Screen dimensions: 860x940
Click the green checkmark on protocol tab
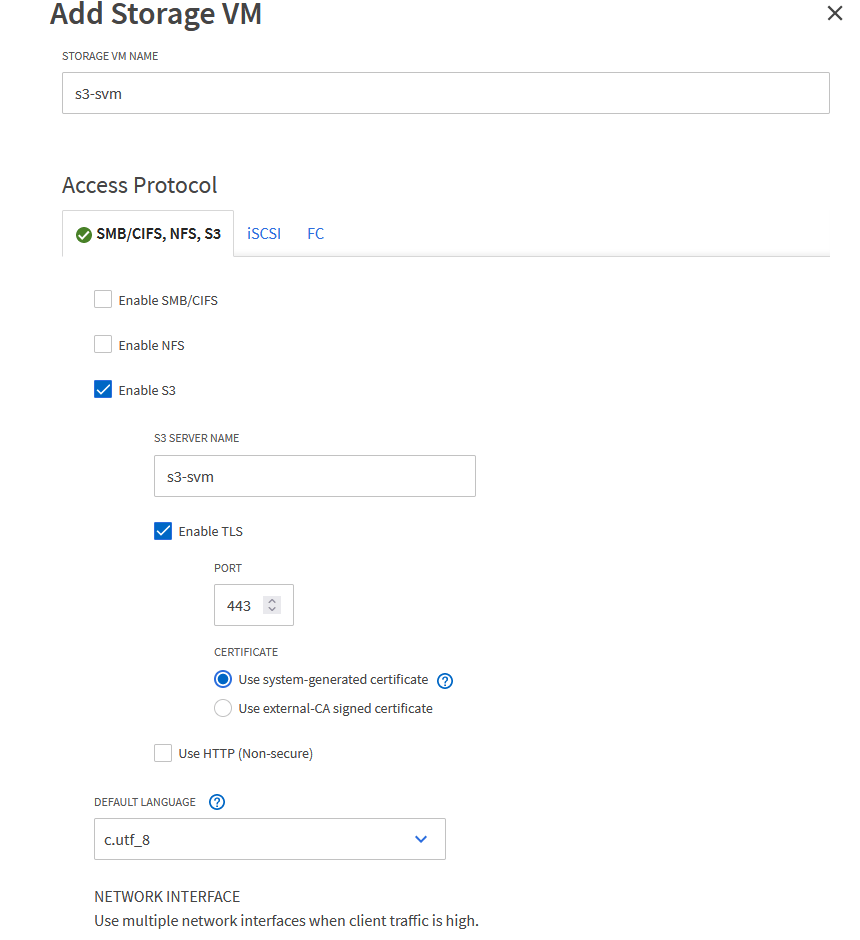coord(84,235)
